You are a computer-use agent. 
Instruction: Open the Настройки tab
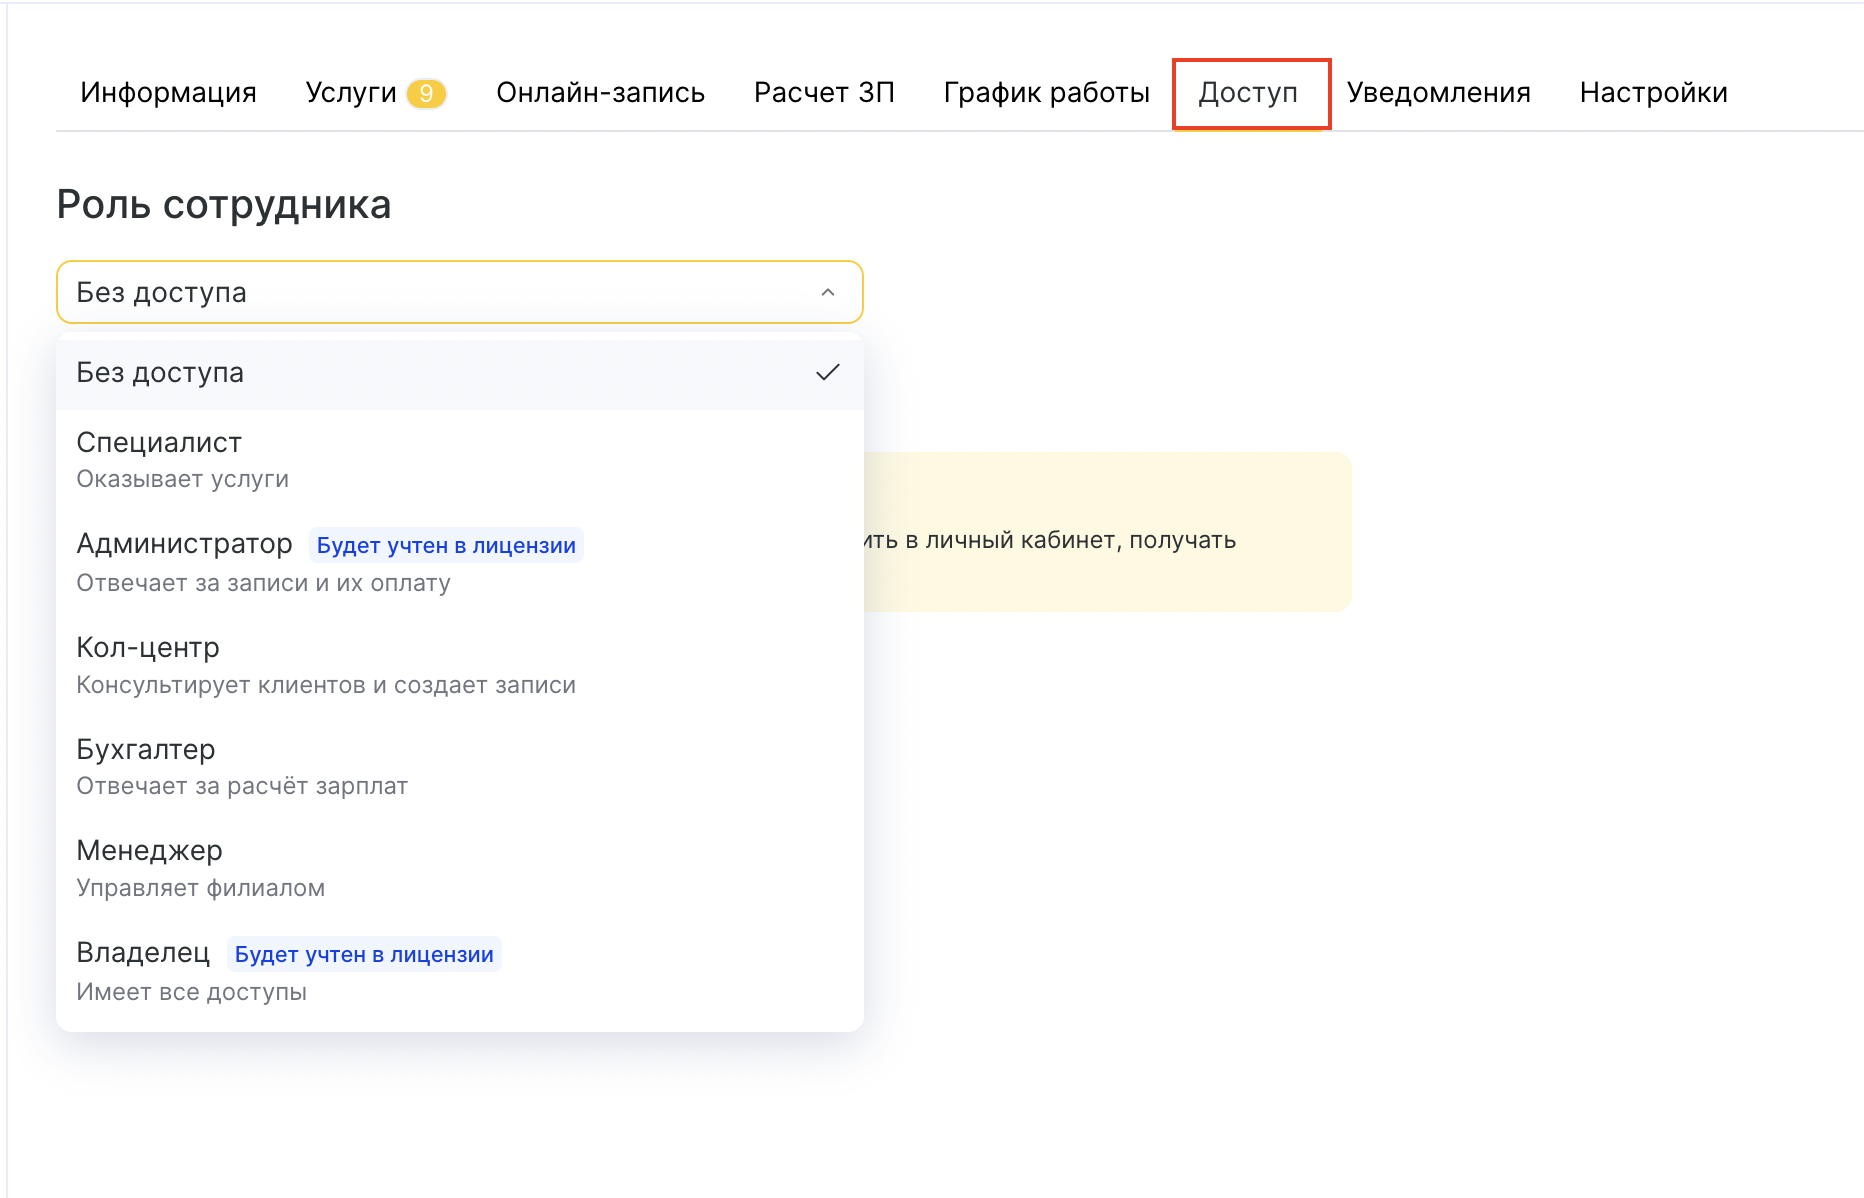click(1653, 93)
